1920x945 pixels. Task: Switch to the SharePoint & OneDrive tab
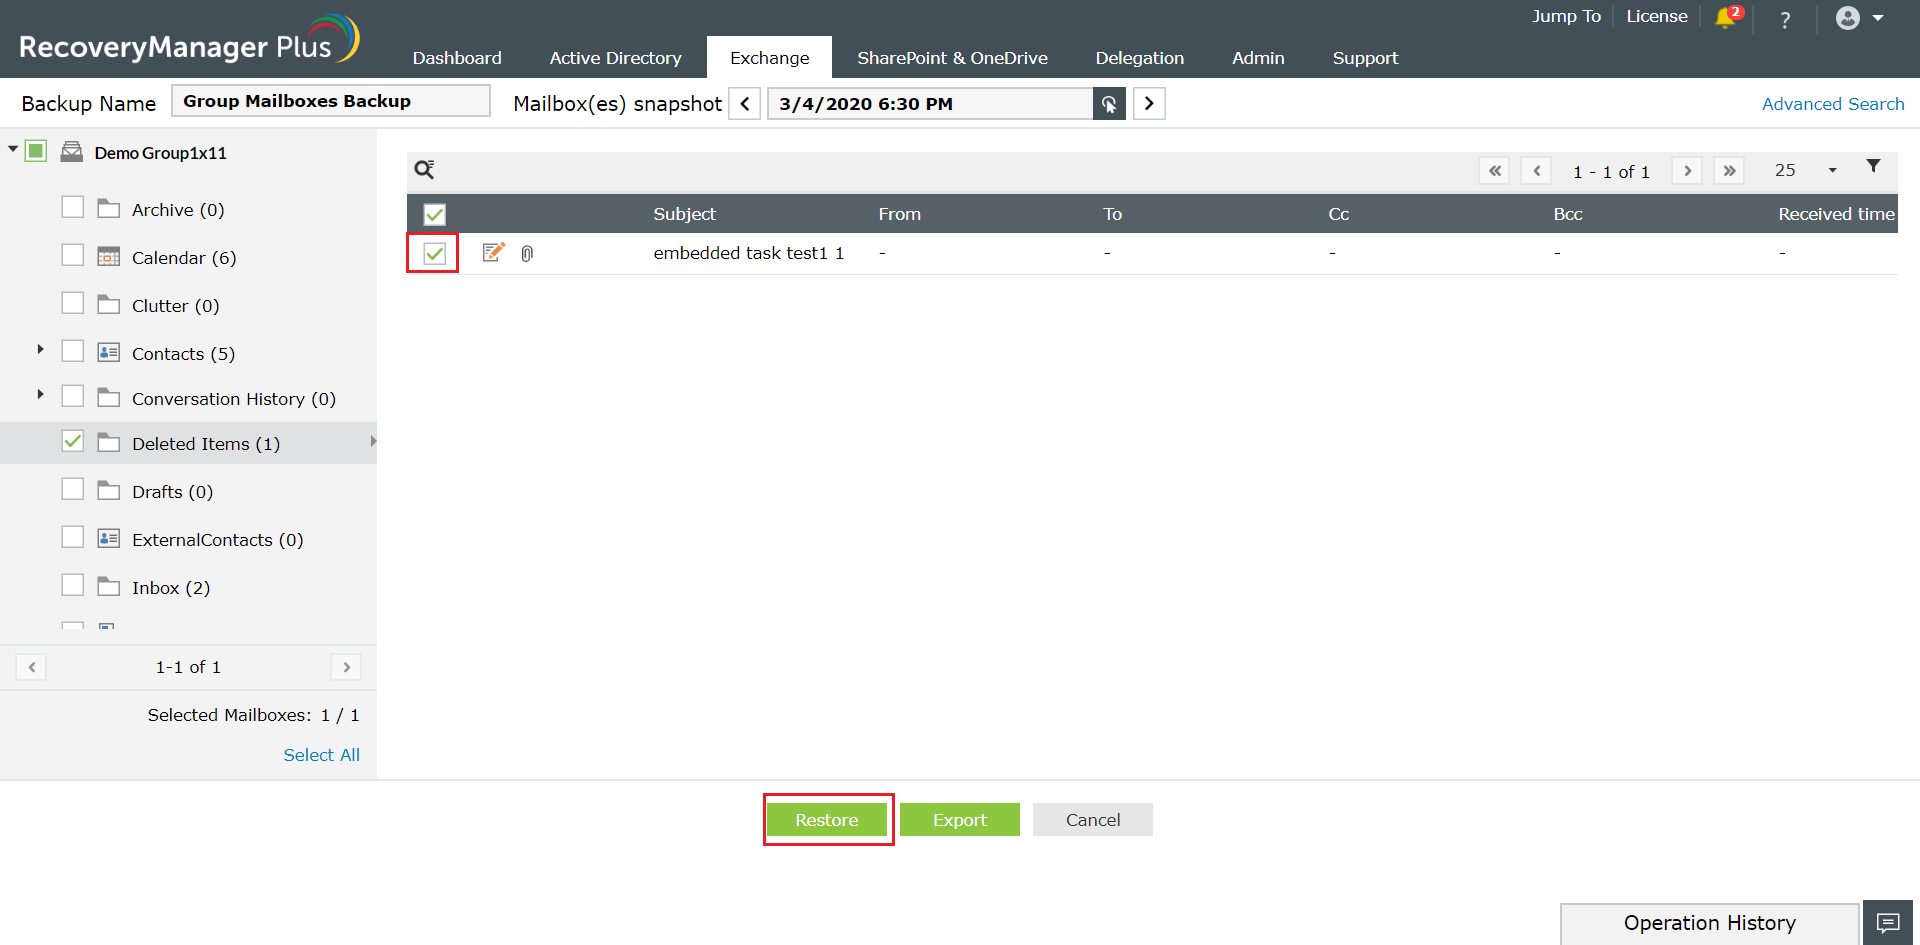tap(952, 57)
